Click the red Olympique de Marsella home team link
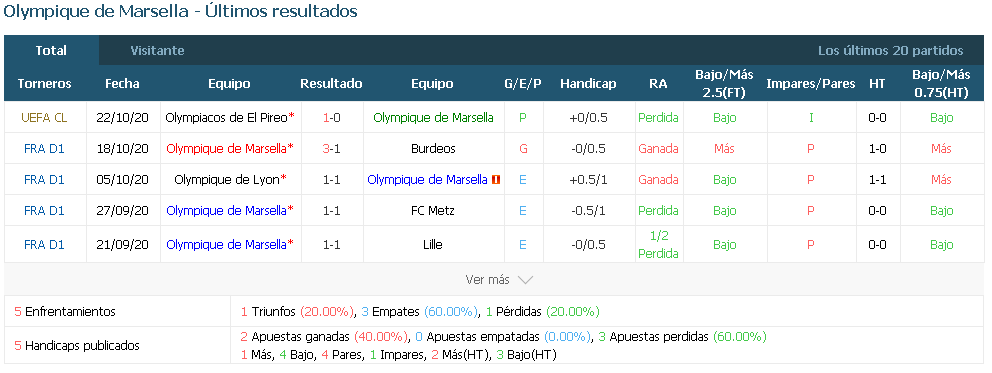 [x=226, y=149]
